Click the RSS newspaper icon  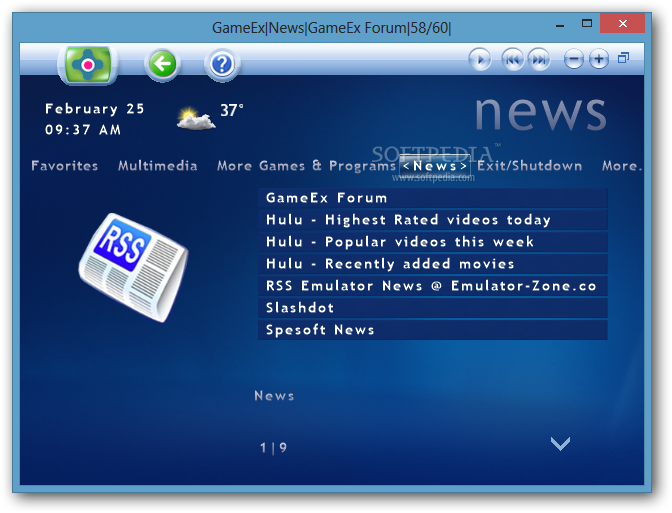coord(133,267)
